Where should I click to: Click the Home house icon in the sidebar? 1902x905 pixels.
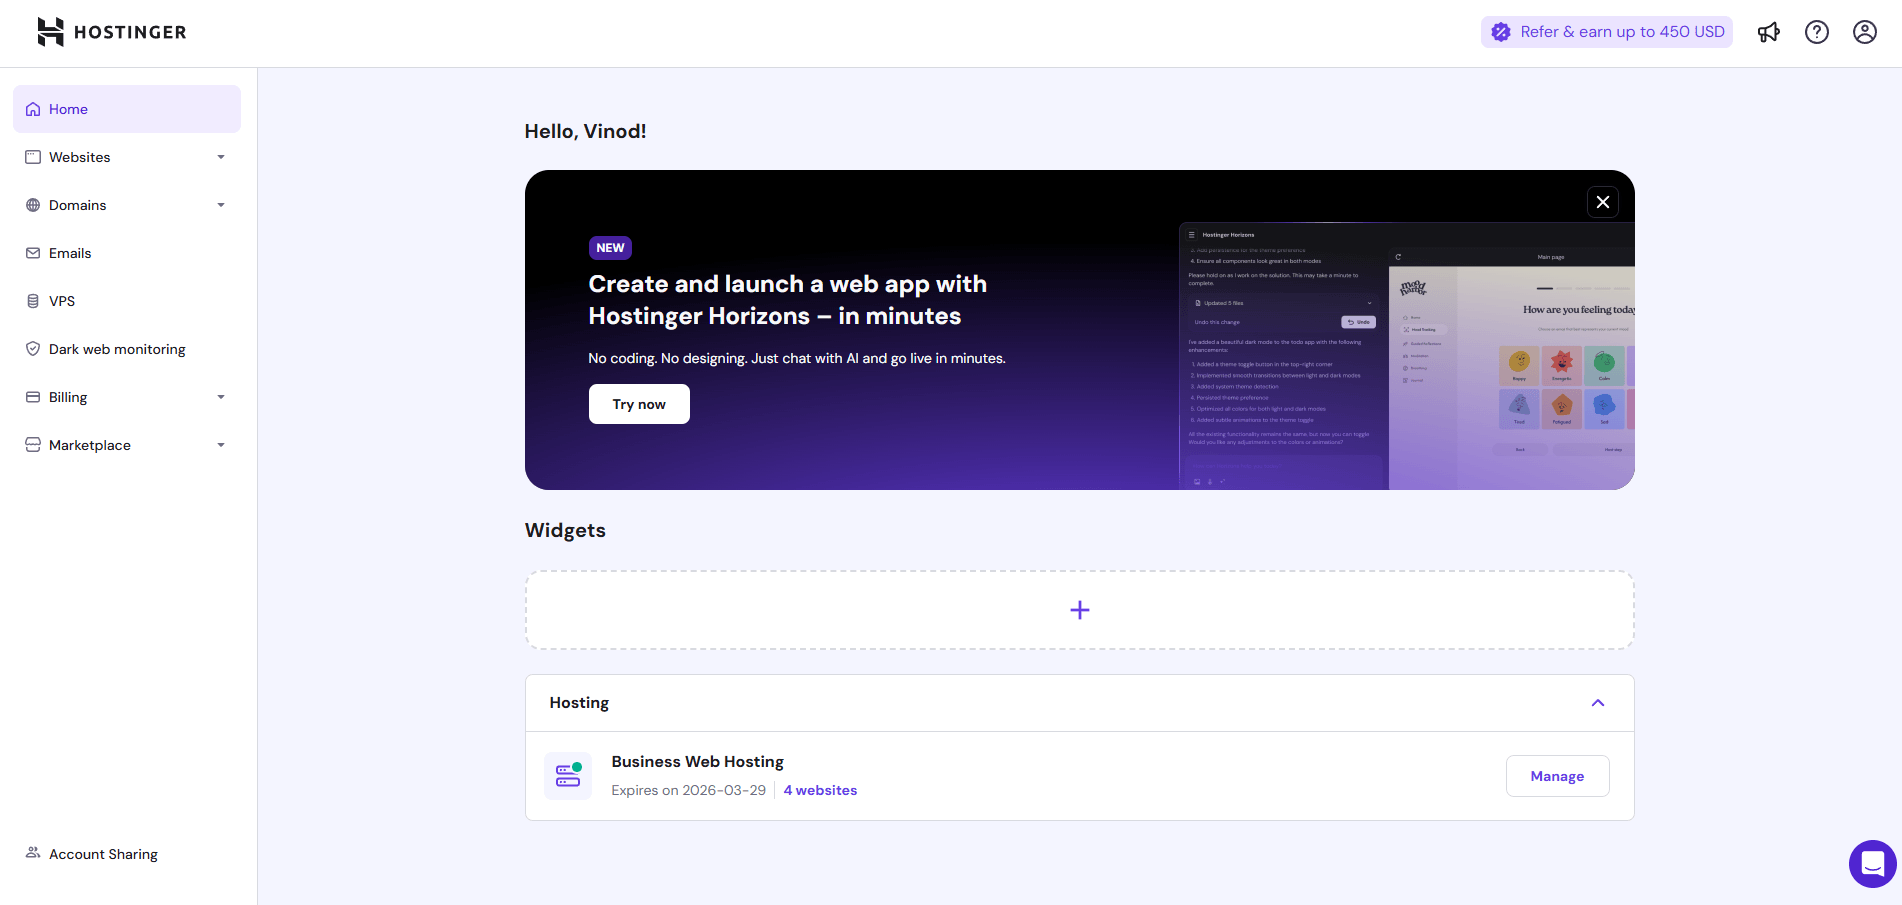coord(33,109)
